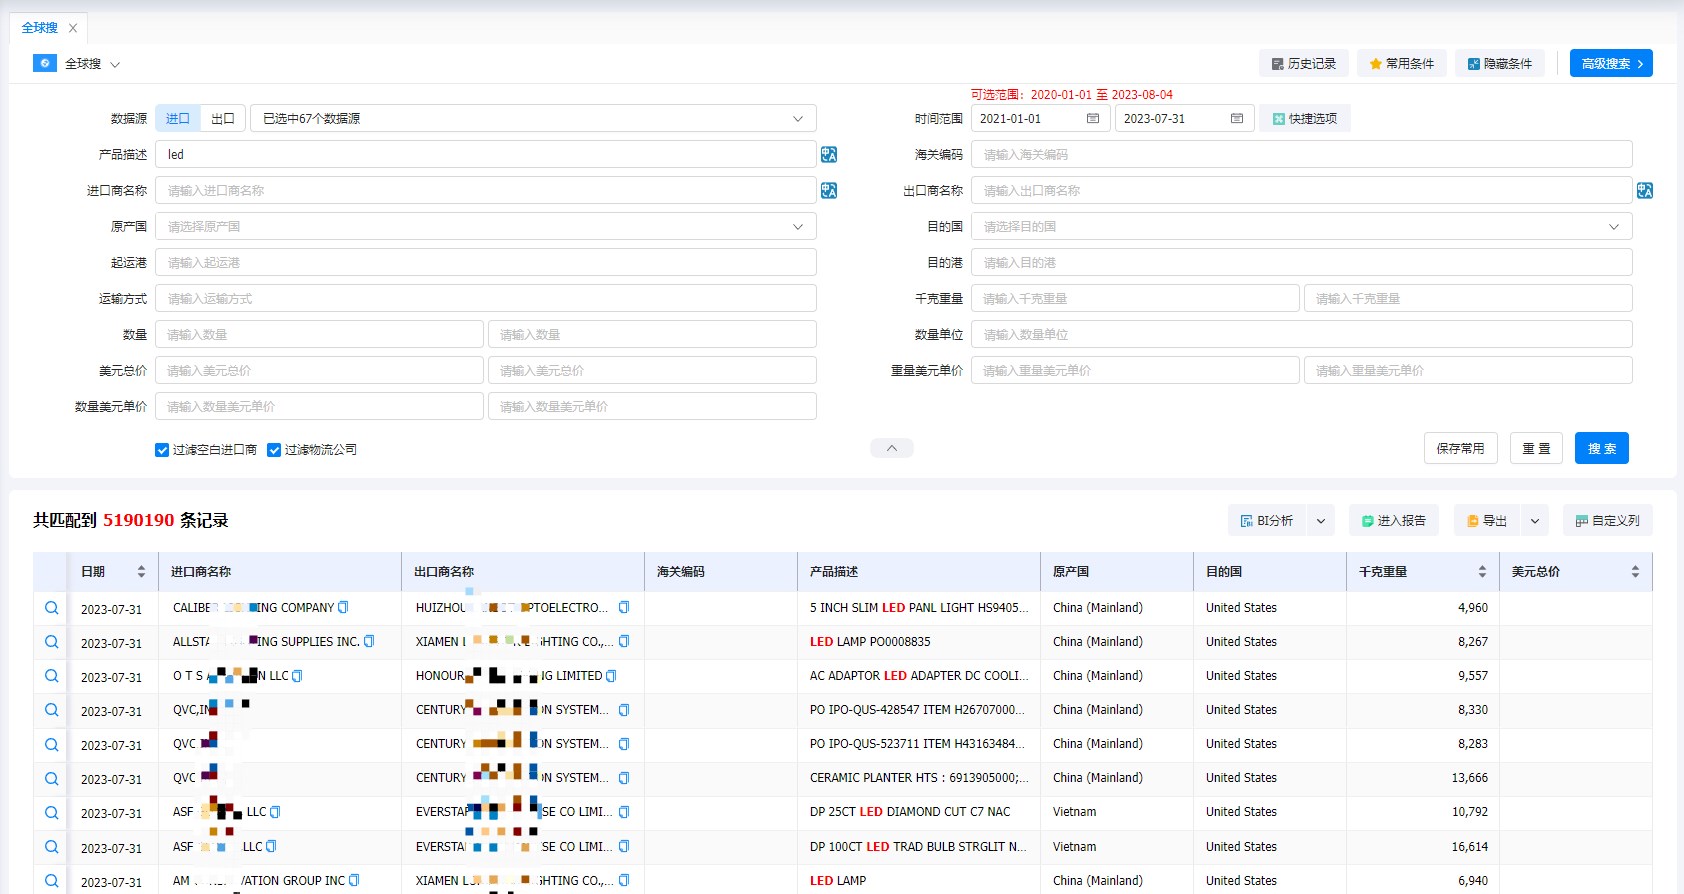This screenshot has width=1684, height=894.
Task: Focus the 运输方式 input field
Action: point(486,298)
